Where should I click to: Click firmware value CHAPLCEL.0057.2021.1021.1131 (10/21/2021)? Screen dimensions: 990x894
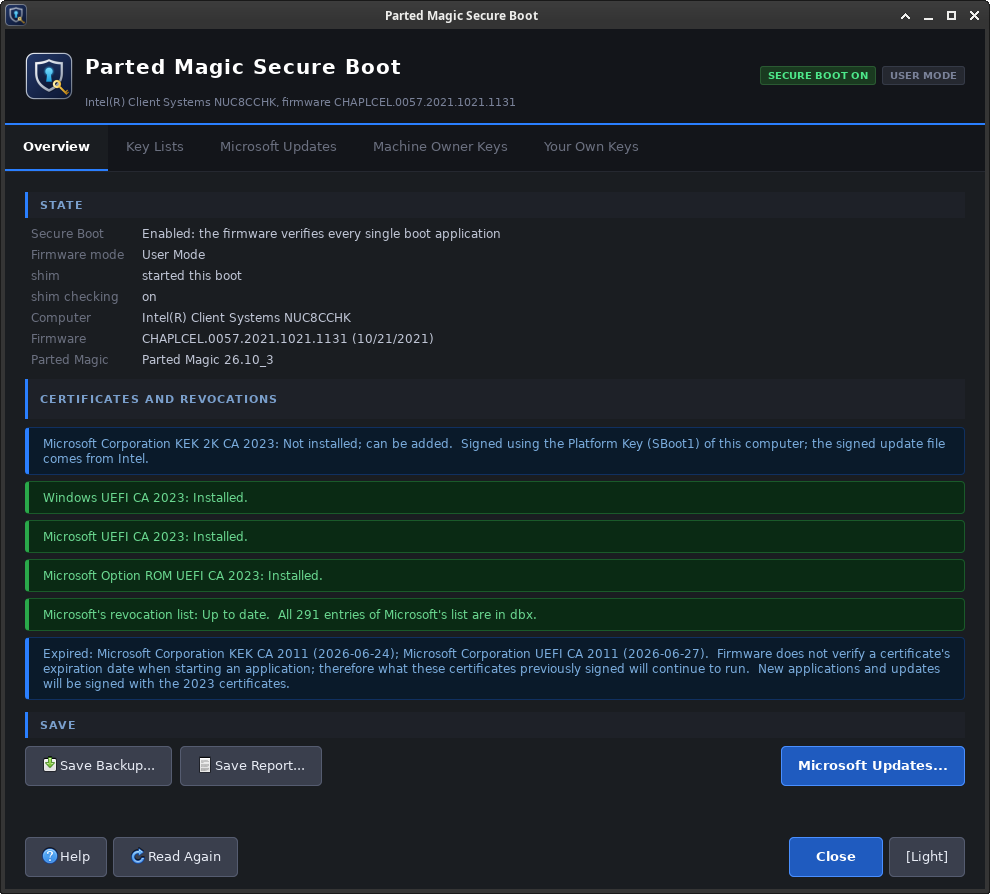click(287, 338)
